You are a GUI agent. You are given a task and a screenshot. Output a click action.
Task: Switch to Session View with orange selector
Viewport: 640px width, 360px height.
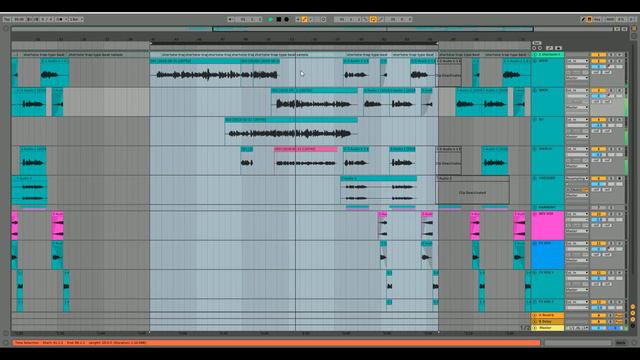pos(634,29)
